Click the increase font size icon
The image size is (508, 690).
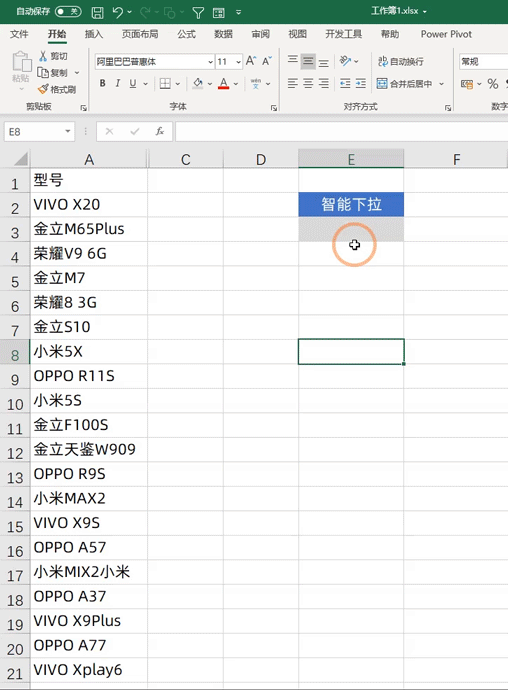[251, 61]
